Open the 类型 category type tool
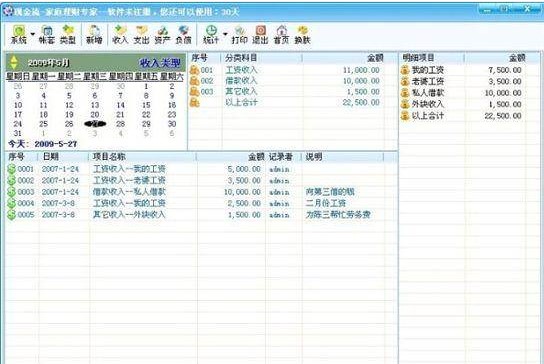Screen dimensions: 544x364 click(68, 35)
